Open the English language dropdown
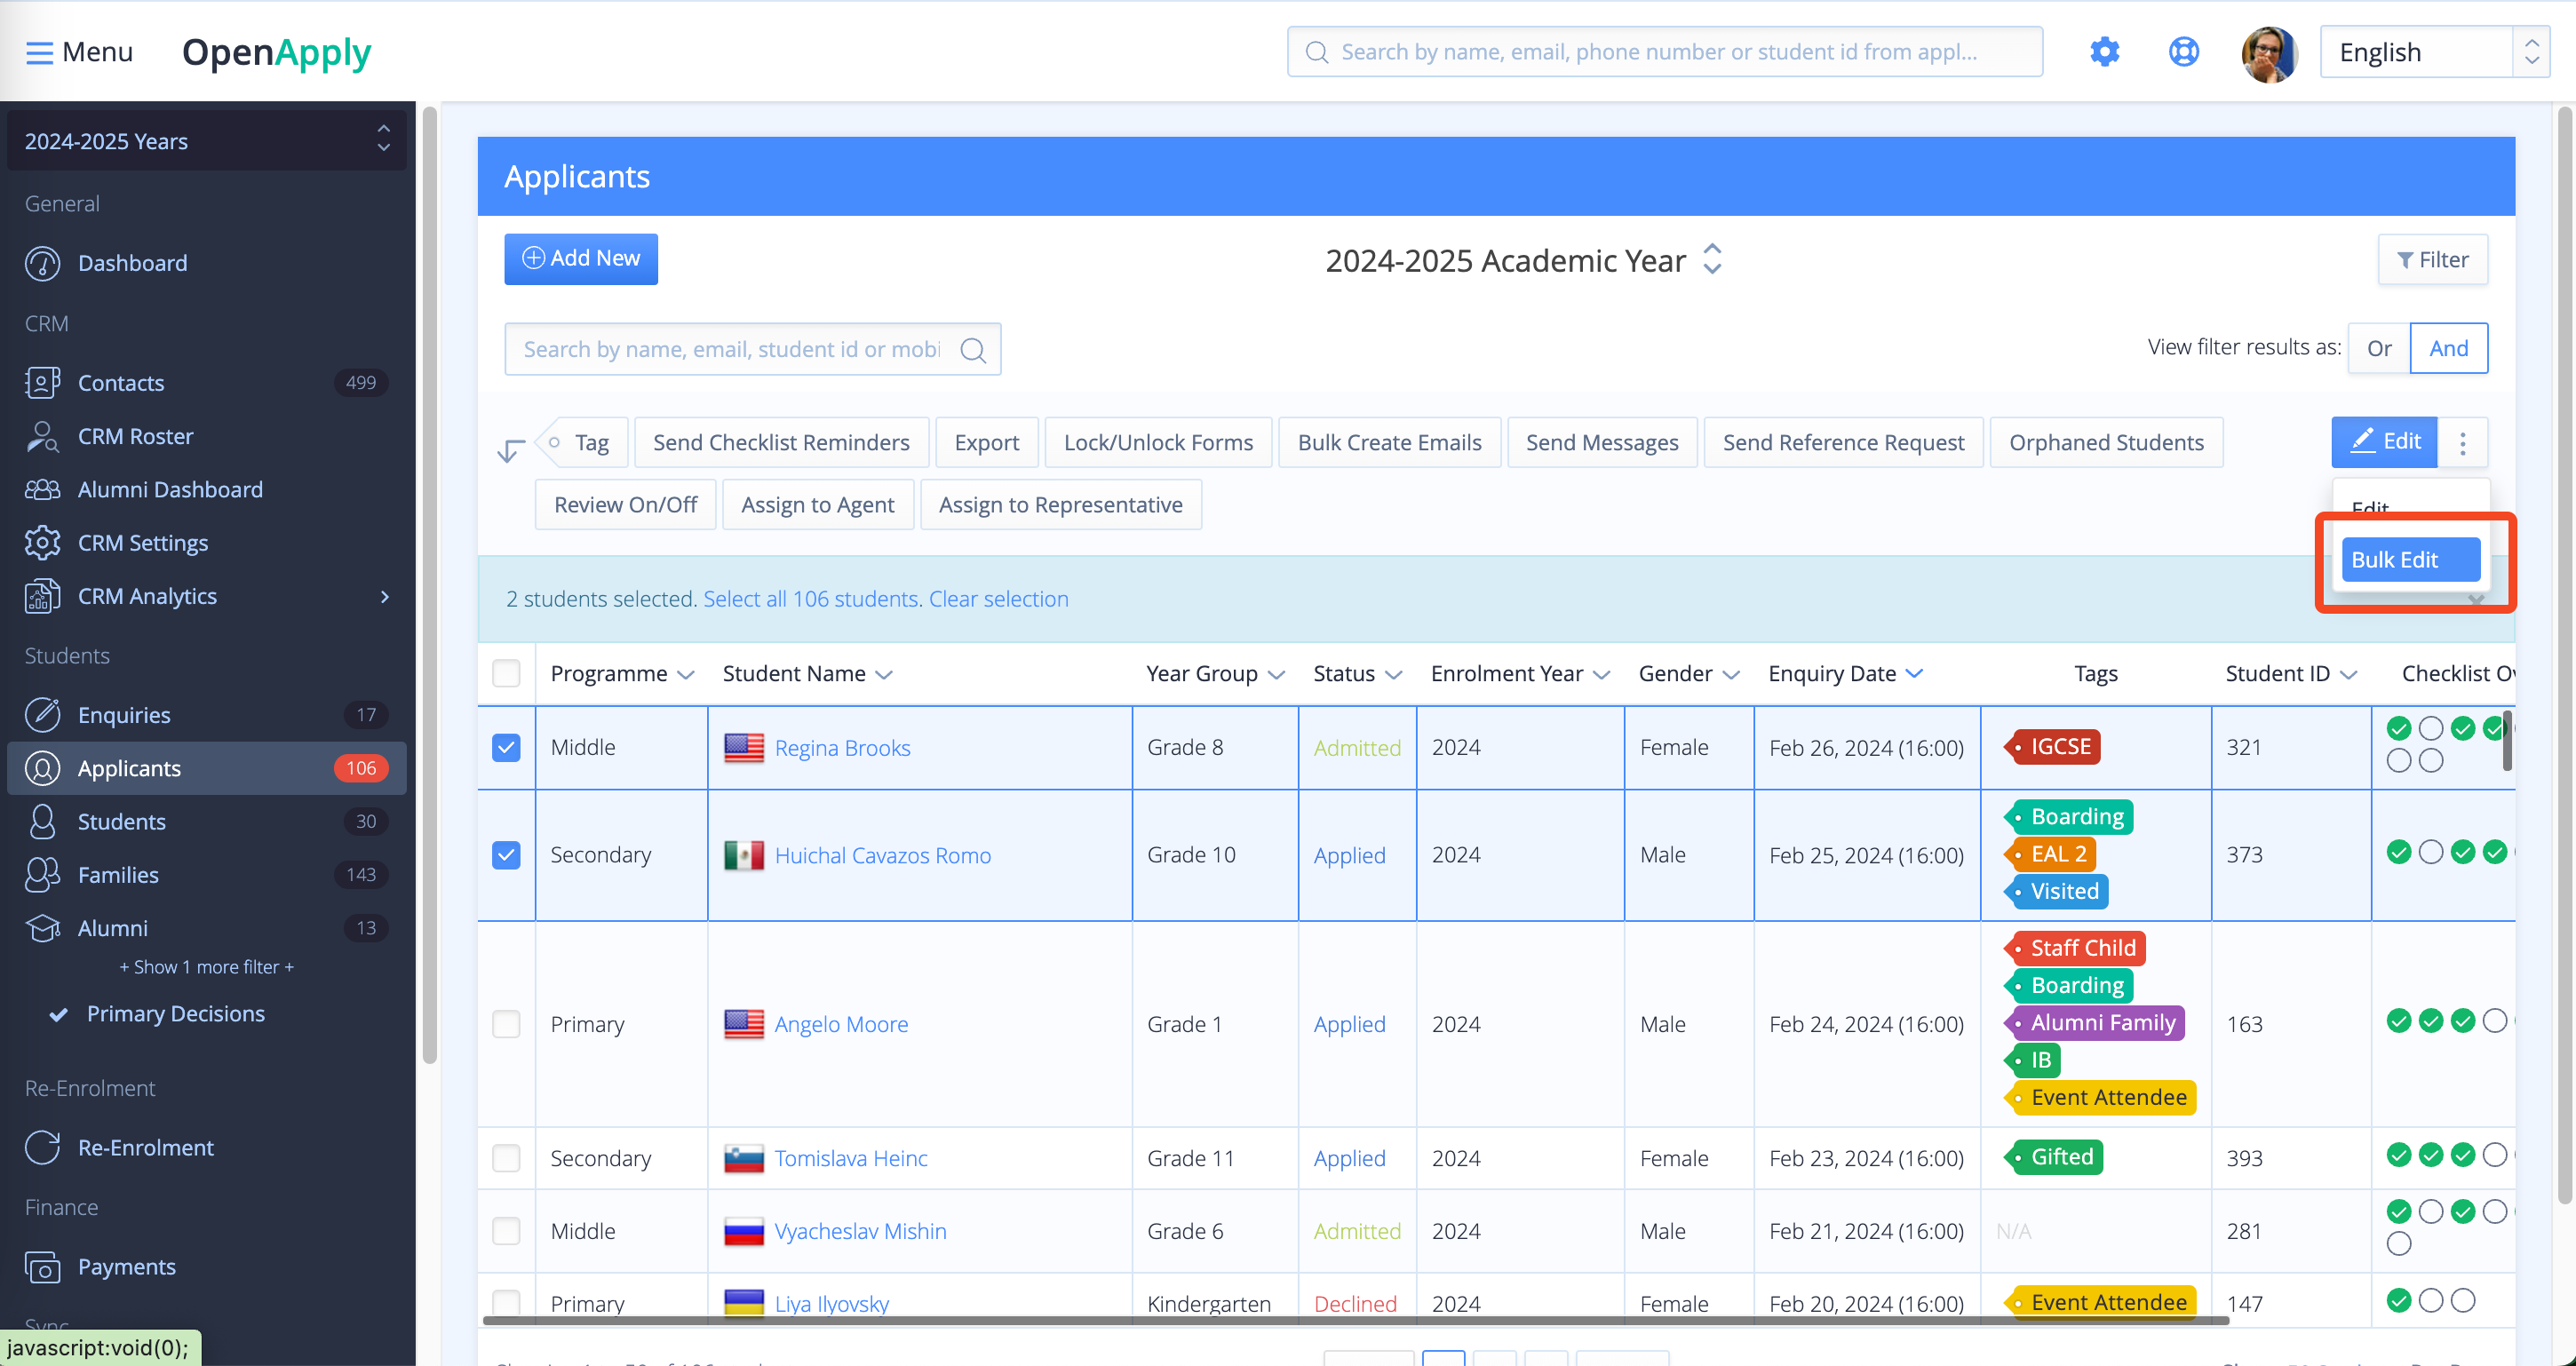This screenshot has height=1366, width=2576. [2433, 52]
